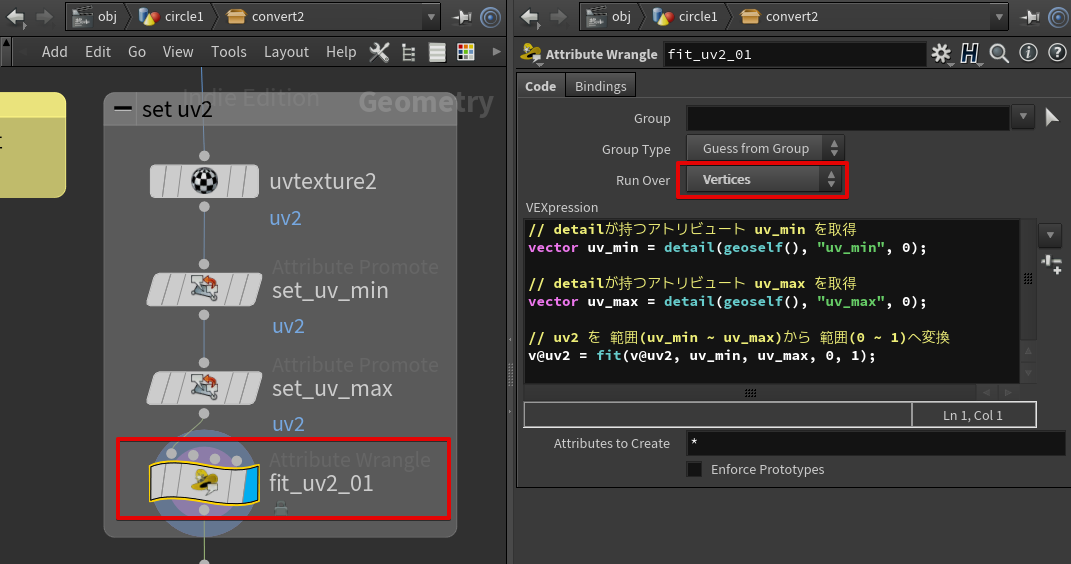The height and width of the screenshot is (564, 1071).
Task: Switch to the Bindings tab
Action: click(x=600, y=86)
